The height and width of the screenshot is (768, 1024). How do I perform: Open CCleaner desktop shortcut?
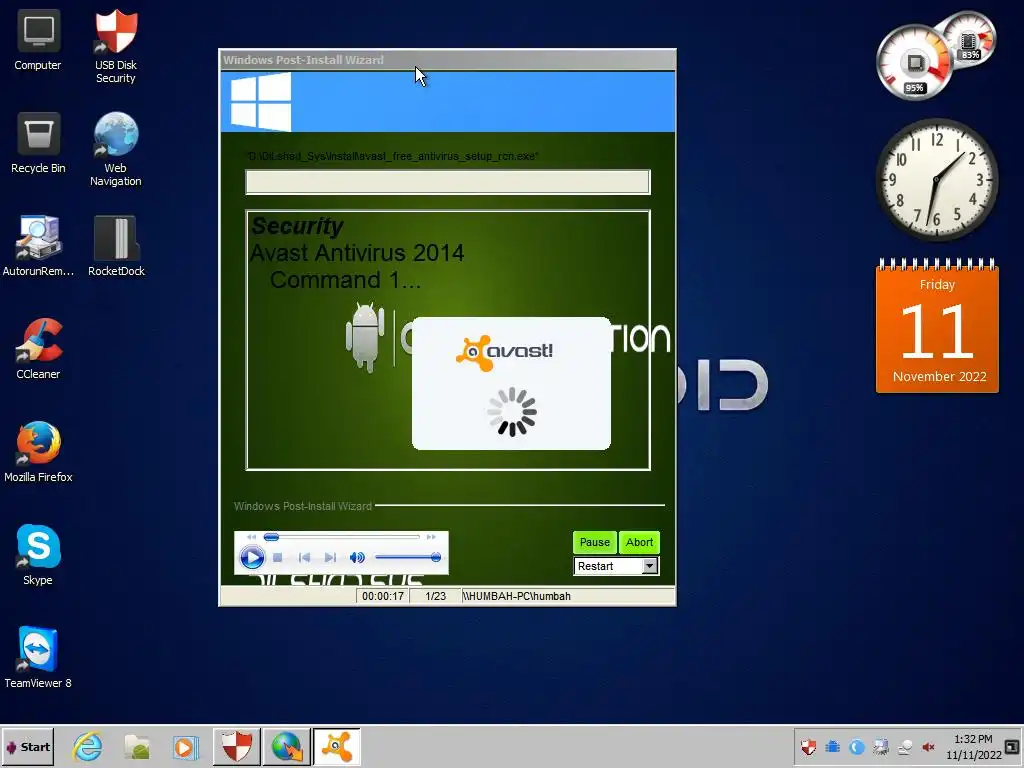[x=38, y=349]
